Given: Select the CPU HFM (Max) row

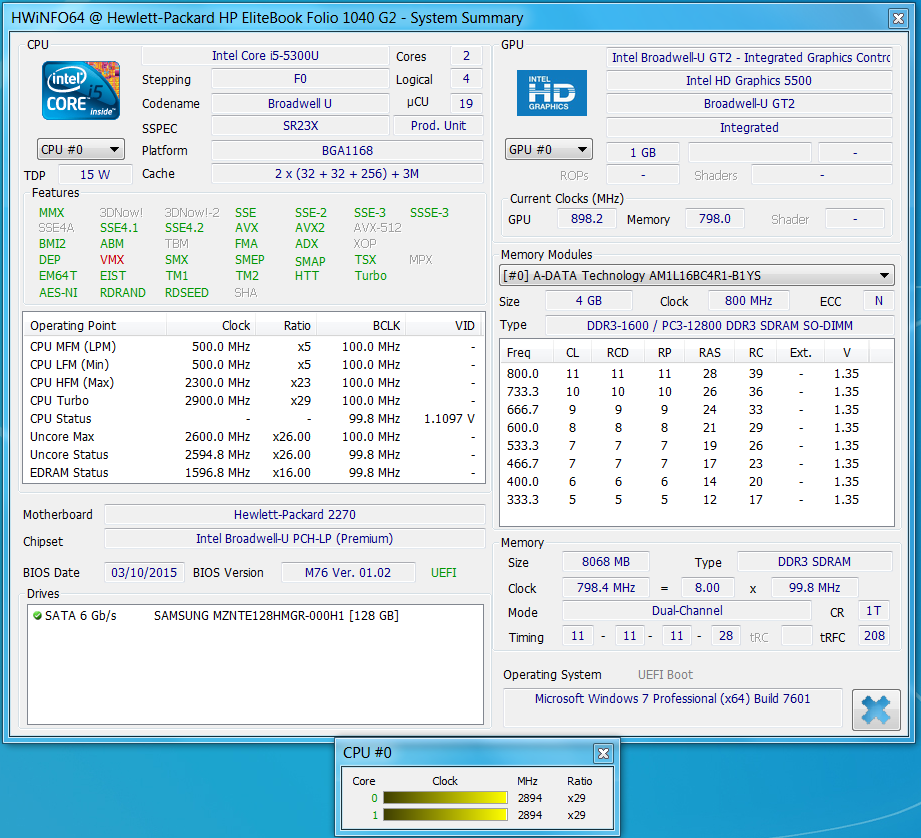Looking at the screenshot, I should (253, 383).
